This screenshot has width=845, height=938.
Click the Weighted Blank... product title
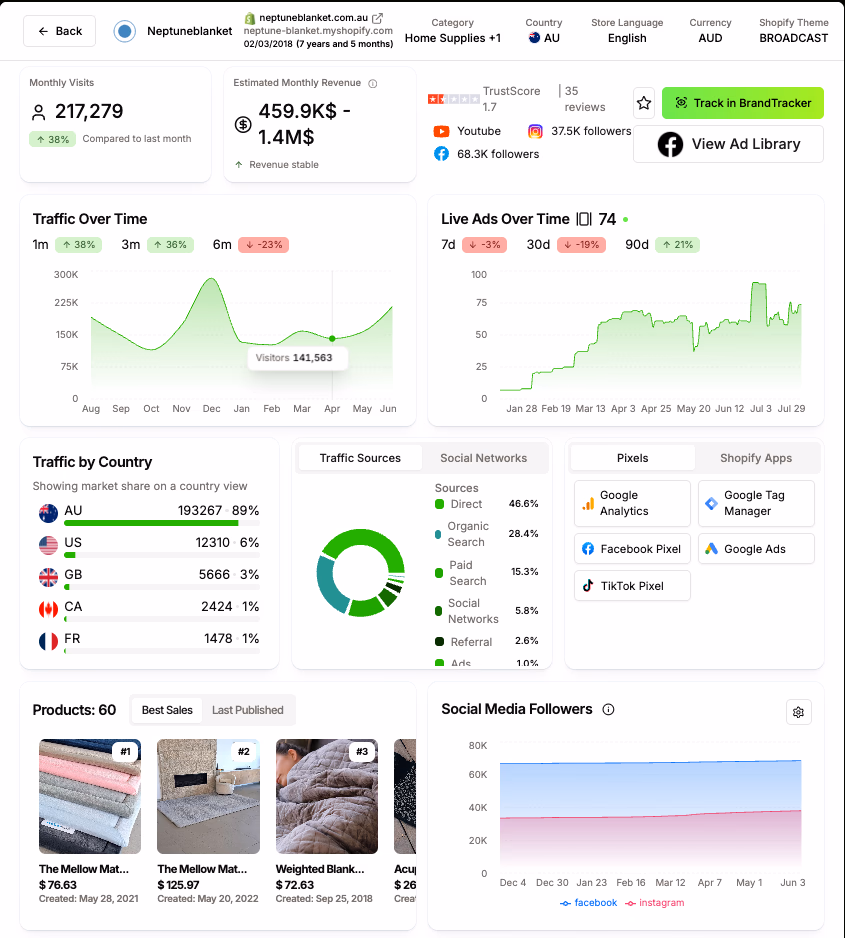coord(320,869)
